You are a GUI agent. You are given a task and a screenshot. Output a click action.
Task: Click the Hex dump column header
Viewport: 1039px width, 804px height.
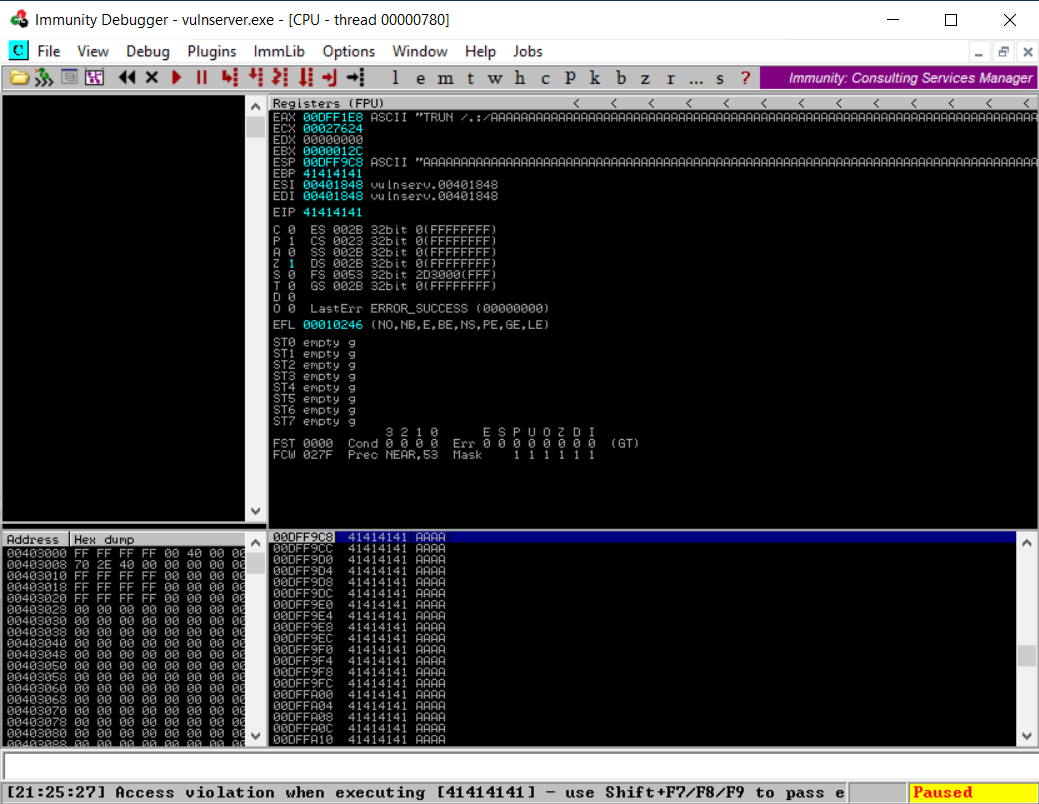[103, 540]
